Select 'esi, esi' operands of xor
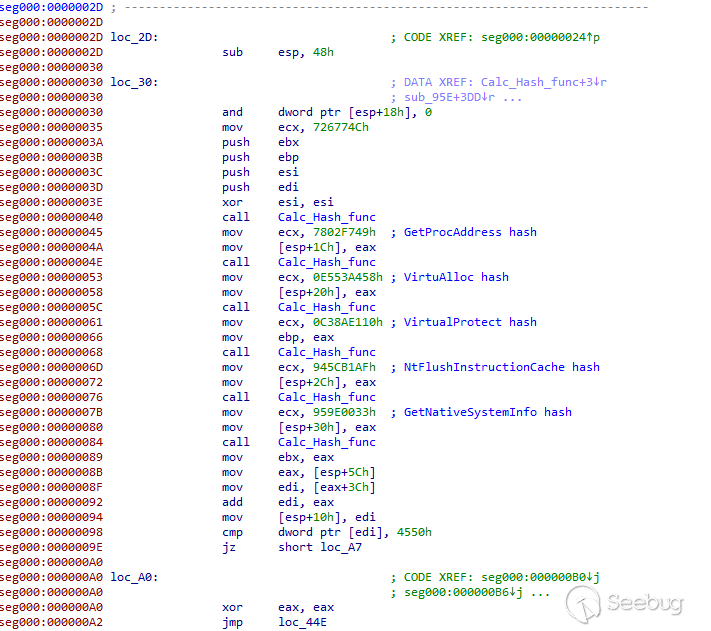This screenshot has height=631, width=711. (306, 202)
